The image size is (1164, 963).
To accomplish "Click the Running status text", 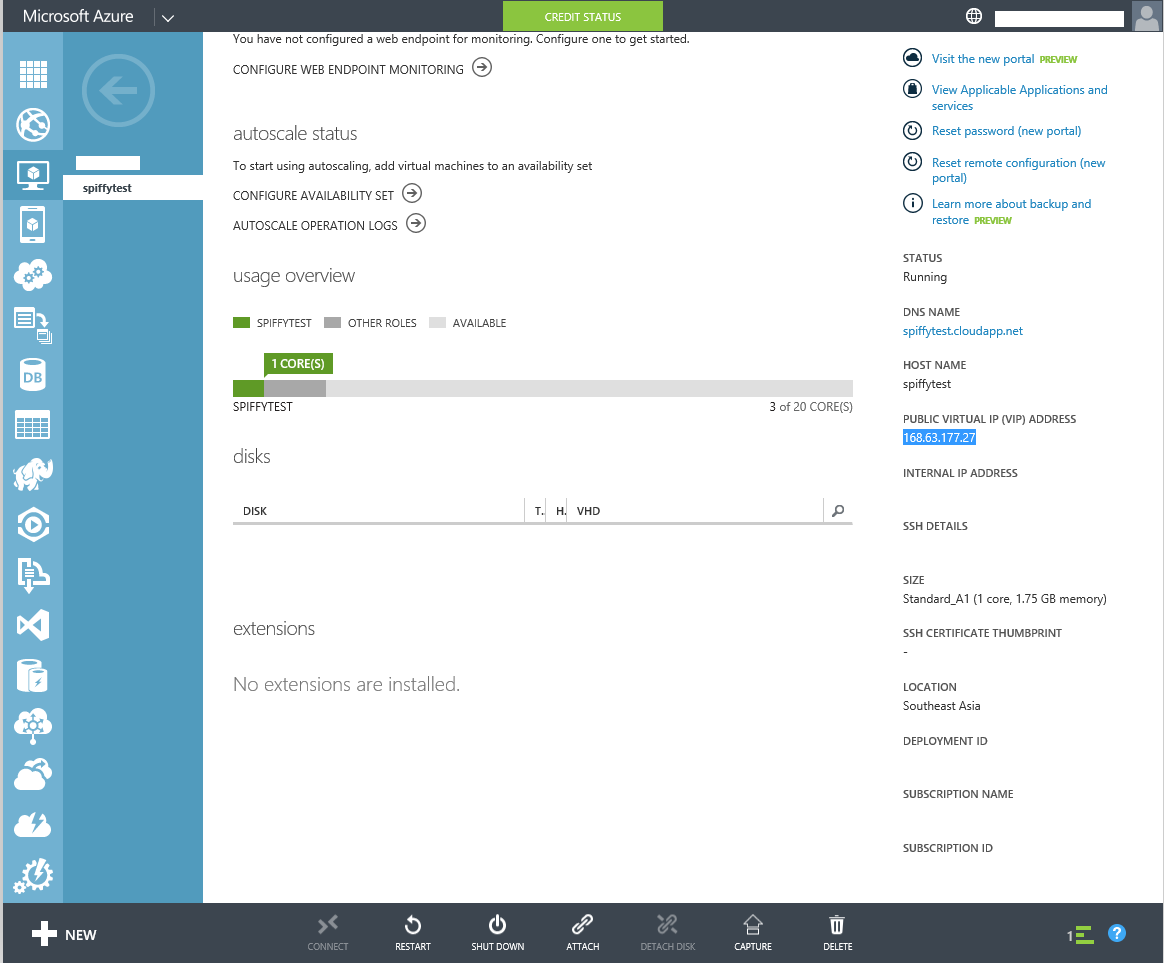I will [925, 277].
